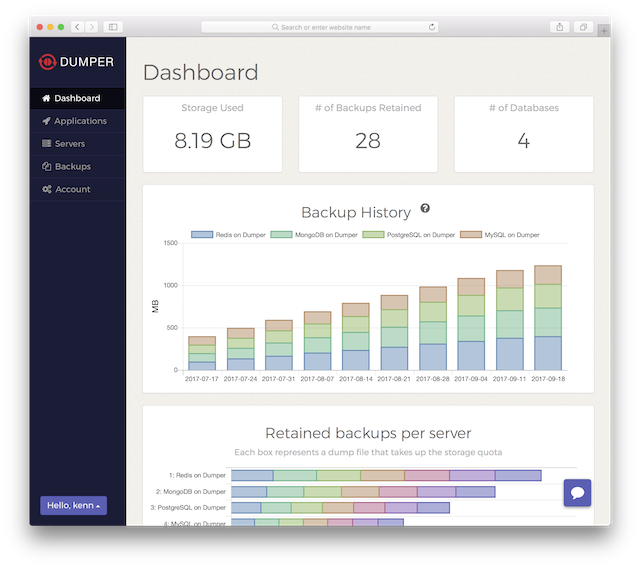Open the Account menu item
The width and height of the screenshot is (640, 568).
(78, 189)
